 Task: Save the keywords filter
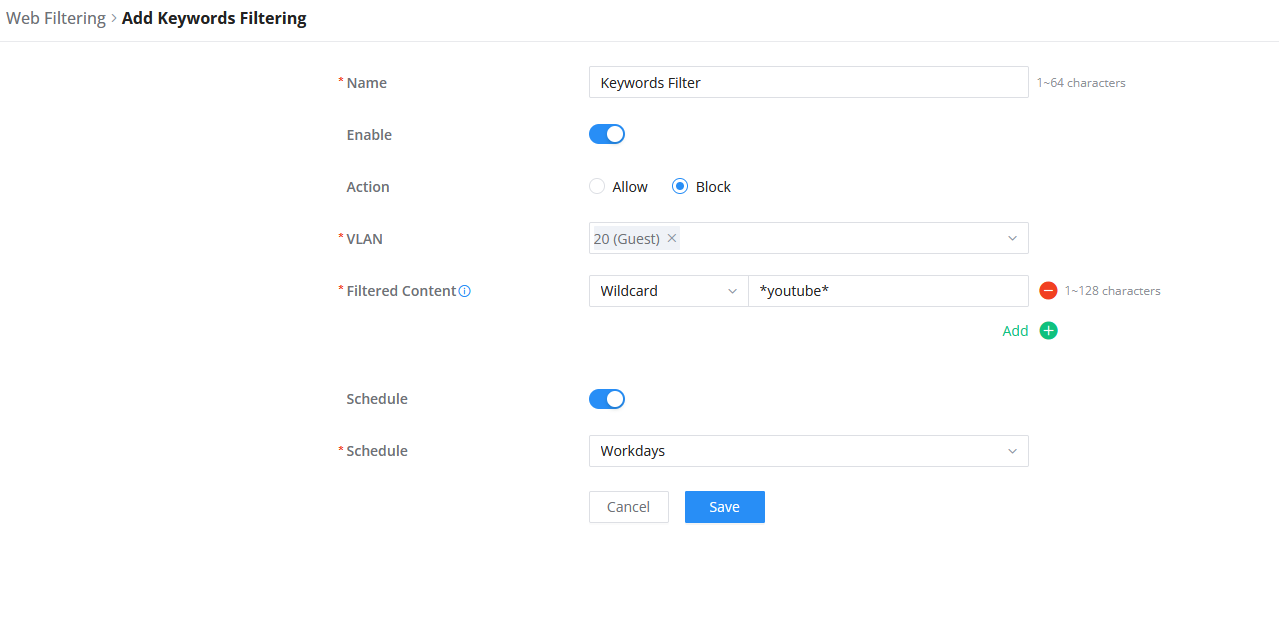click(725, 507)
